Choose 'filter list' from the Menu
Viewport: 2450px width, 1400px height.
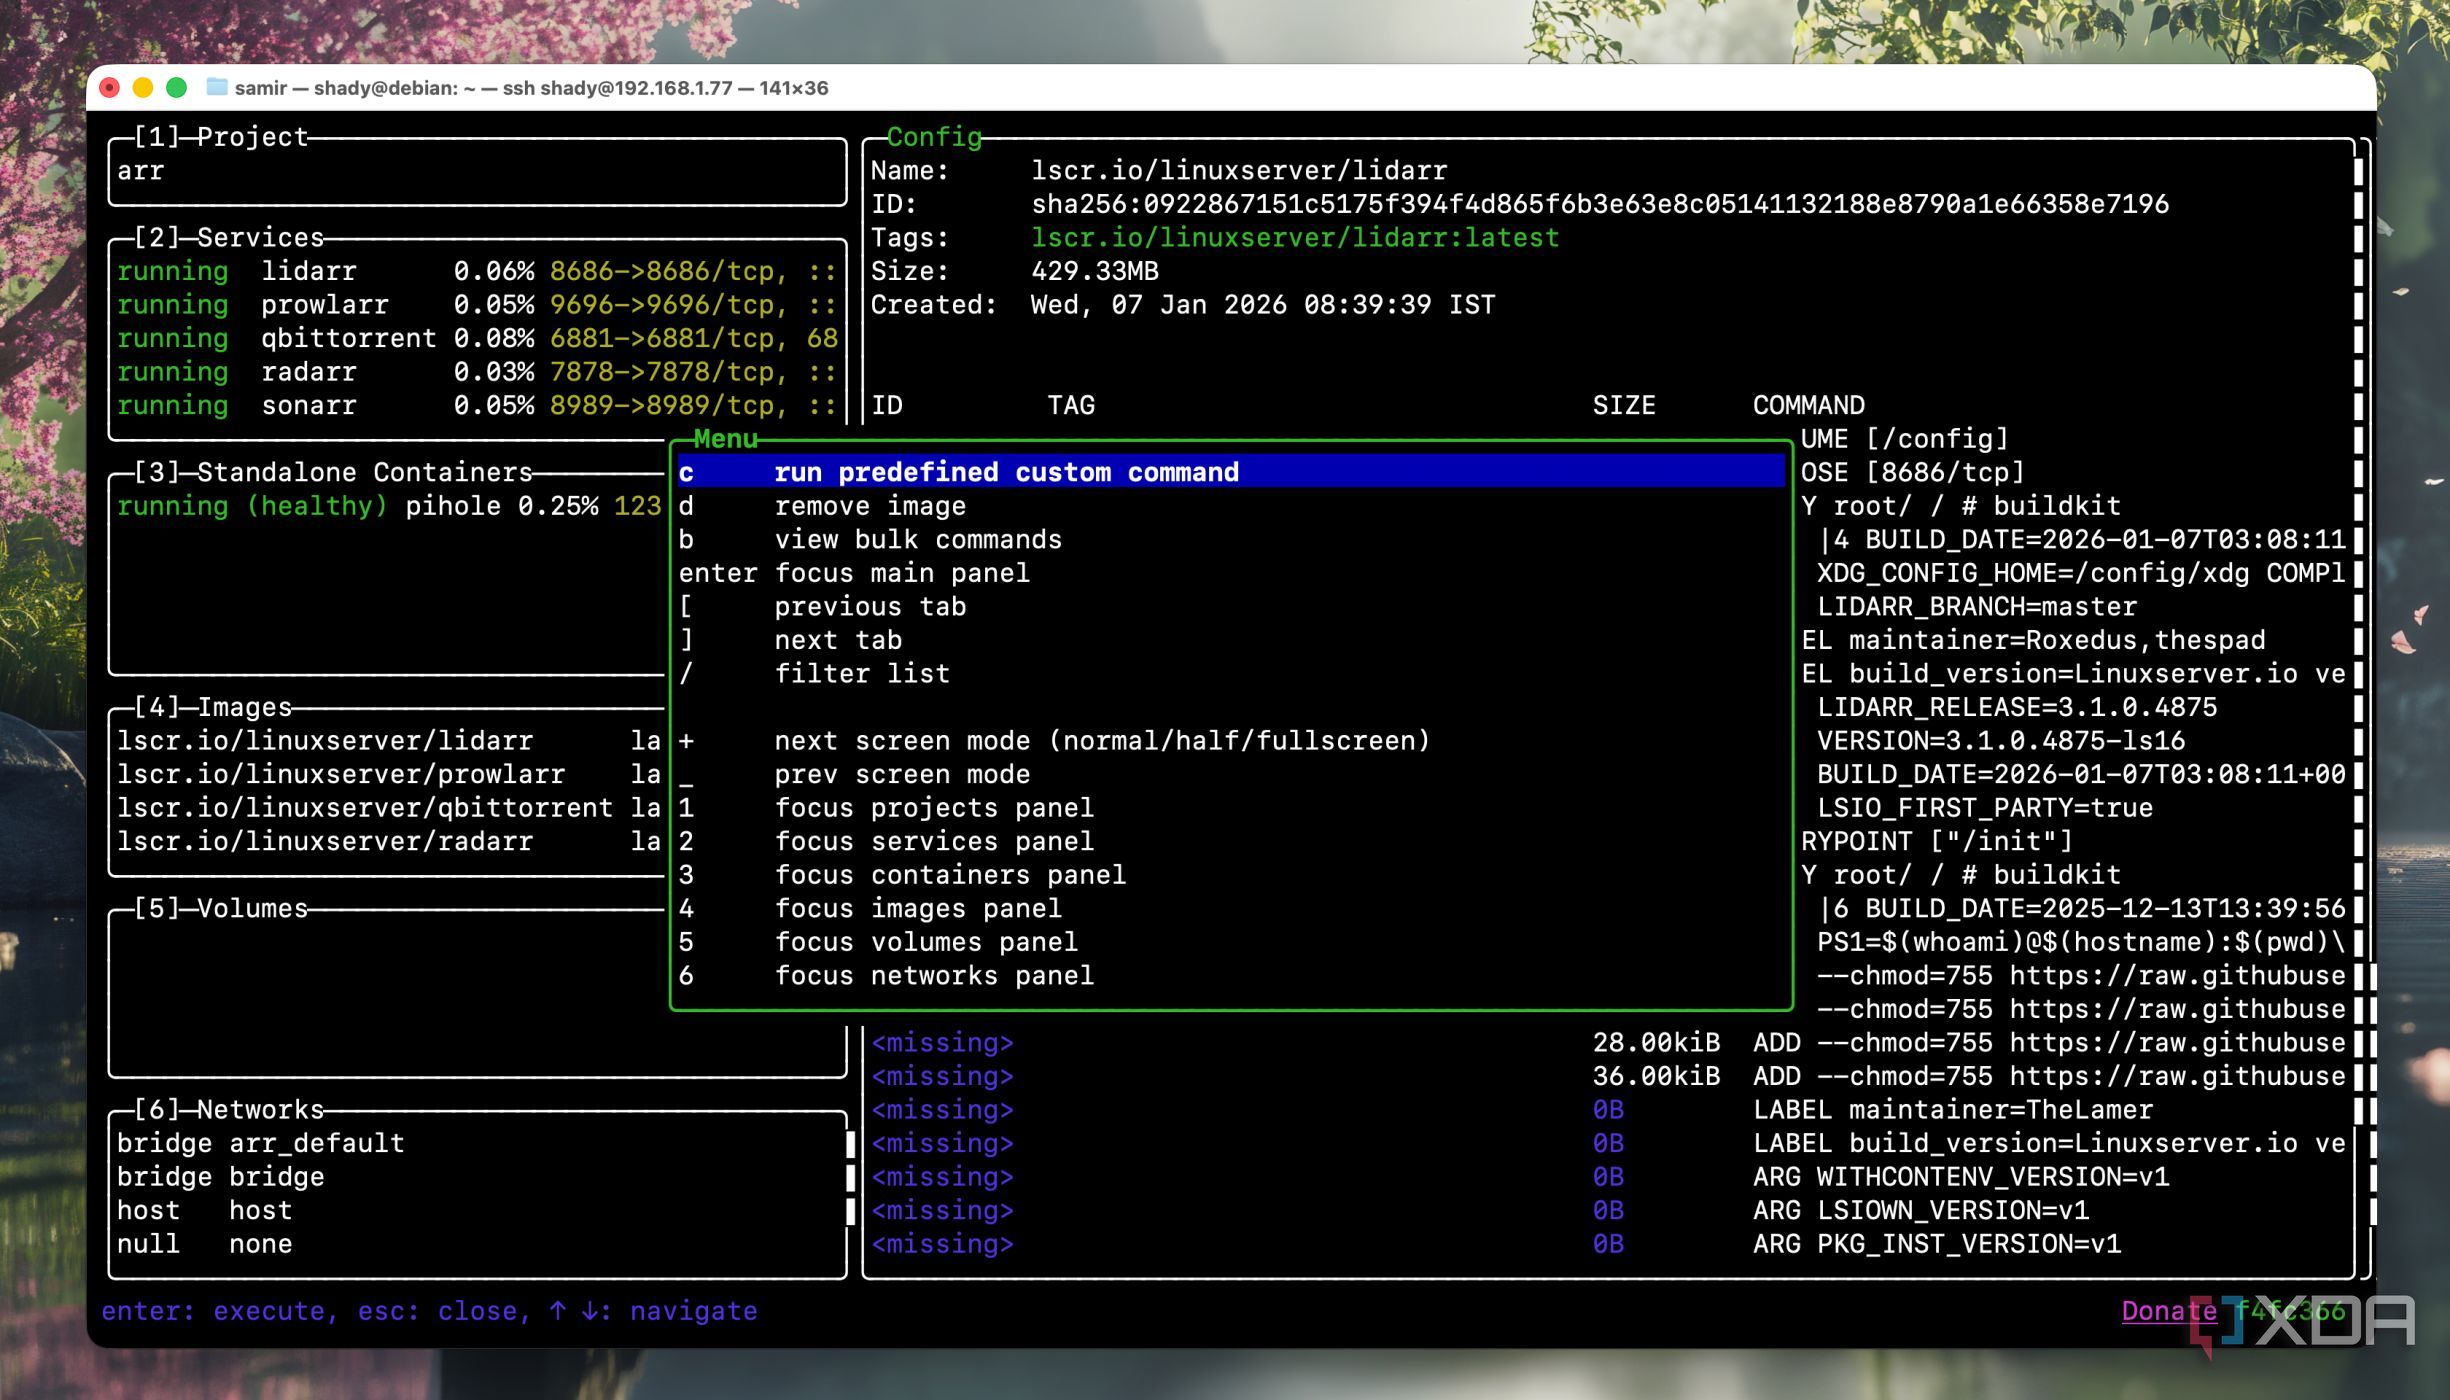(x=1231, y=673)
